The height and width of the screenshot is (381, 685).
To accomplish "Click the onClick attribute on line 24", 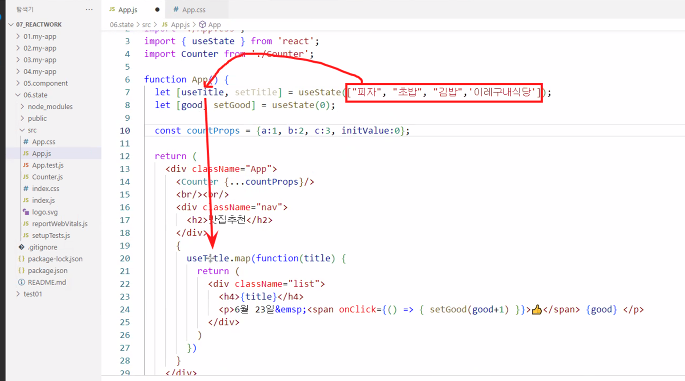I will 357,309.
